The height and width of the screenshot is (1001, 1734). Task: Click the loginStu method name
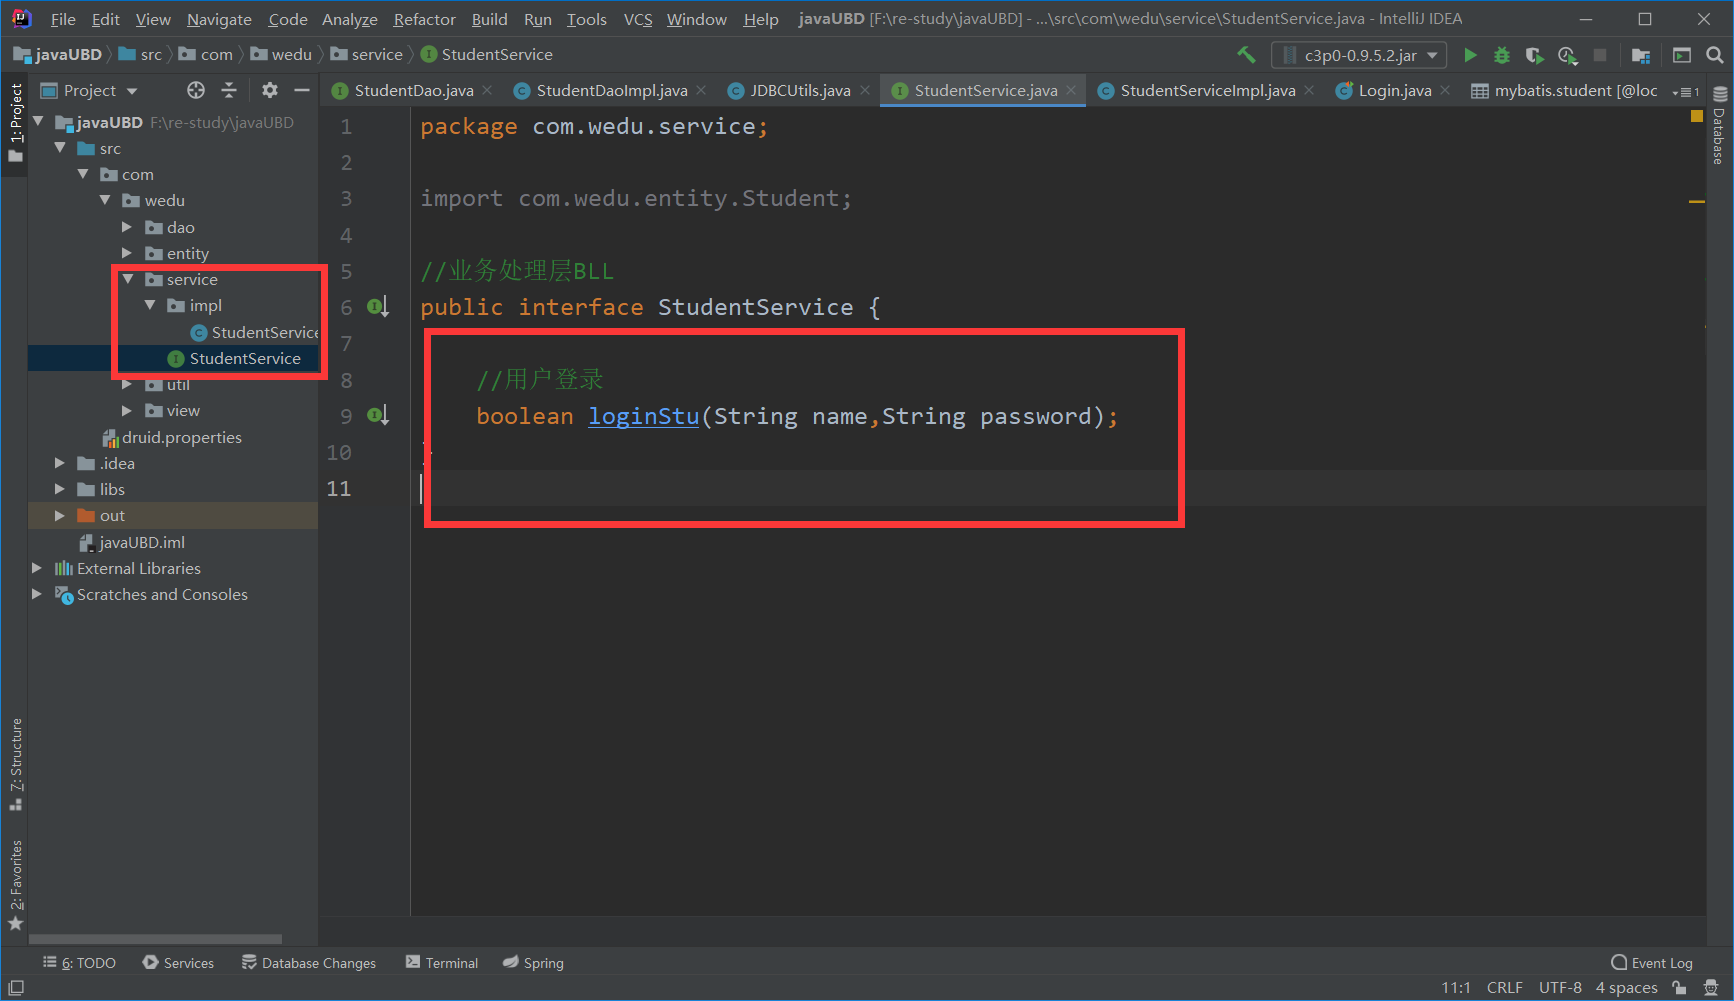click(643, 416)
